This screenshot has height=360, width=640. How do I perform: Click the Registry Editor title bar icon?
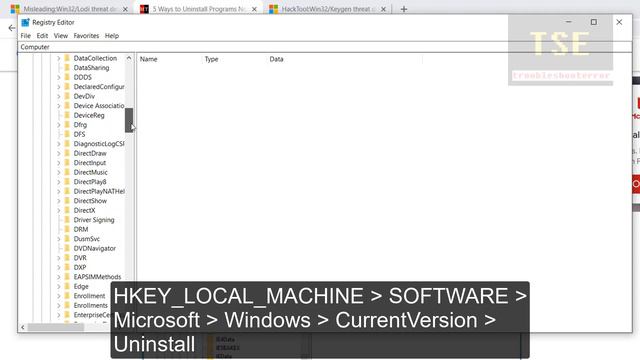[25, 22]
